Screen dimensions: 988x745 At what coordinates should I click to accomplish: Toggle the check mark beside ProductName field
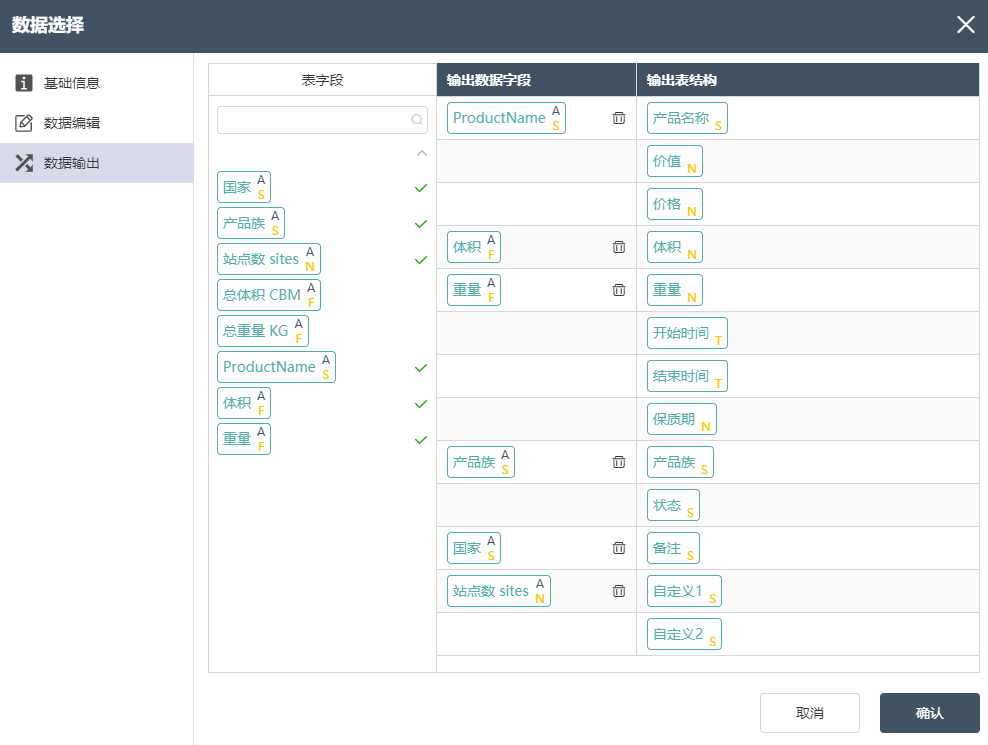tap(421, 367)
